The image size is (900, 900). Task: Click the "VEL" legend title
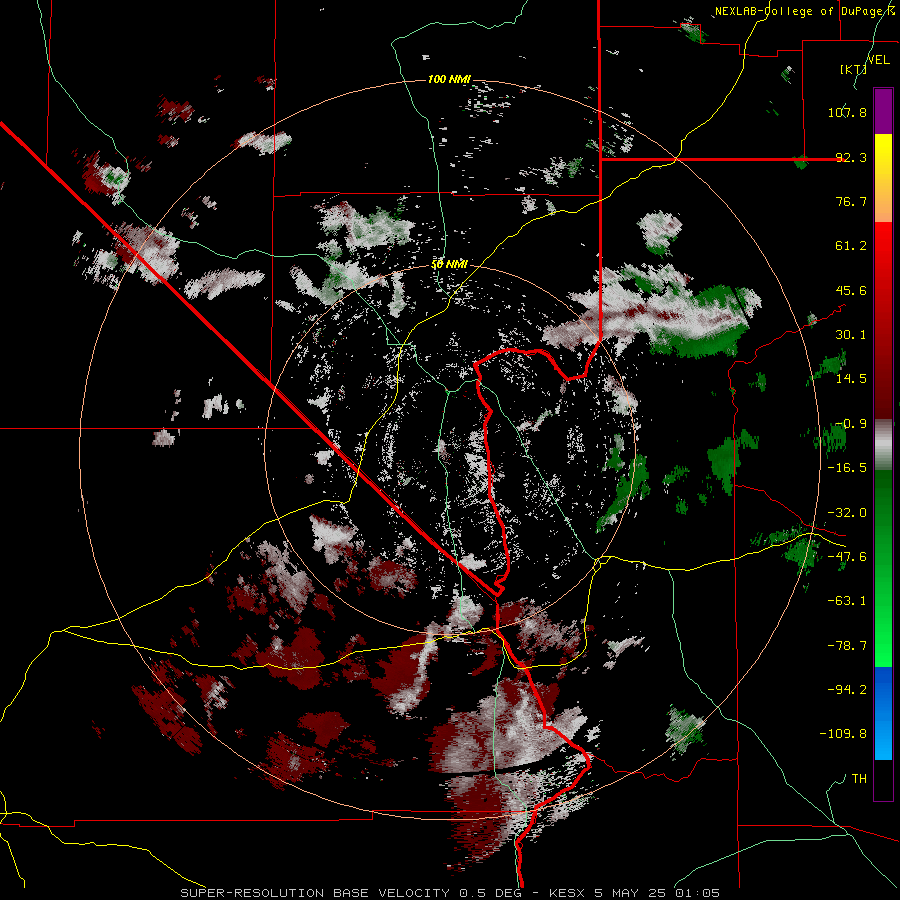click(878, 60)
